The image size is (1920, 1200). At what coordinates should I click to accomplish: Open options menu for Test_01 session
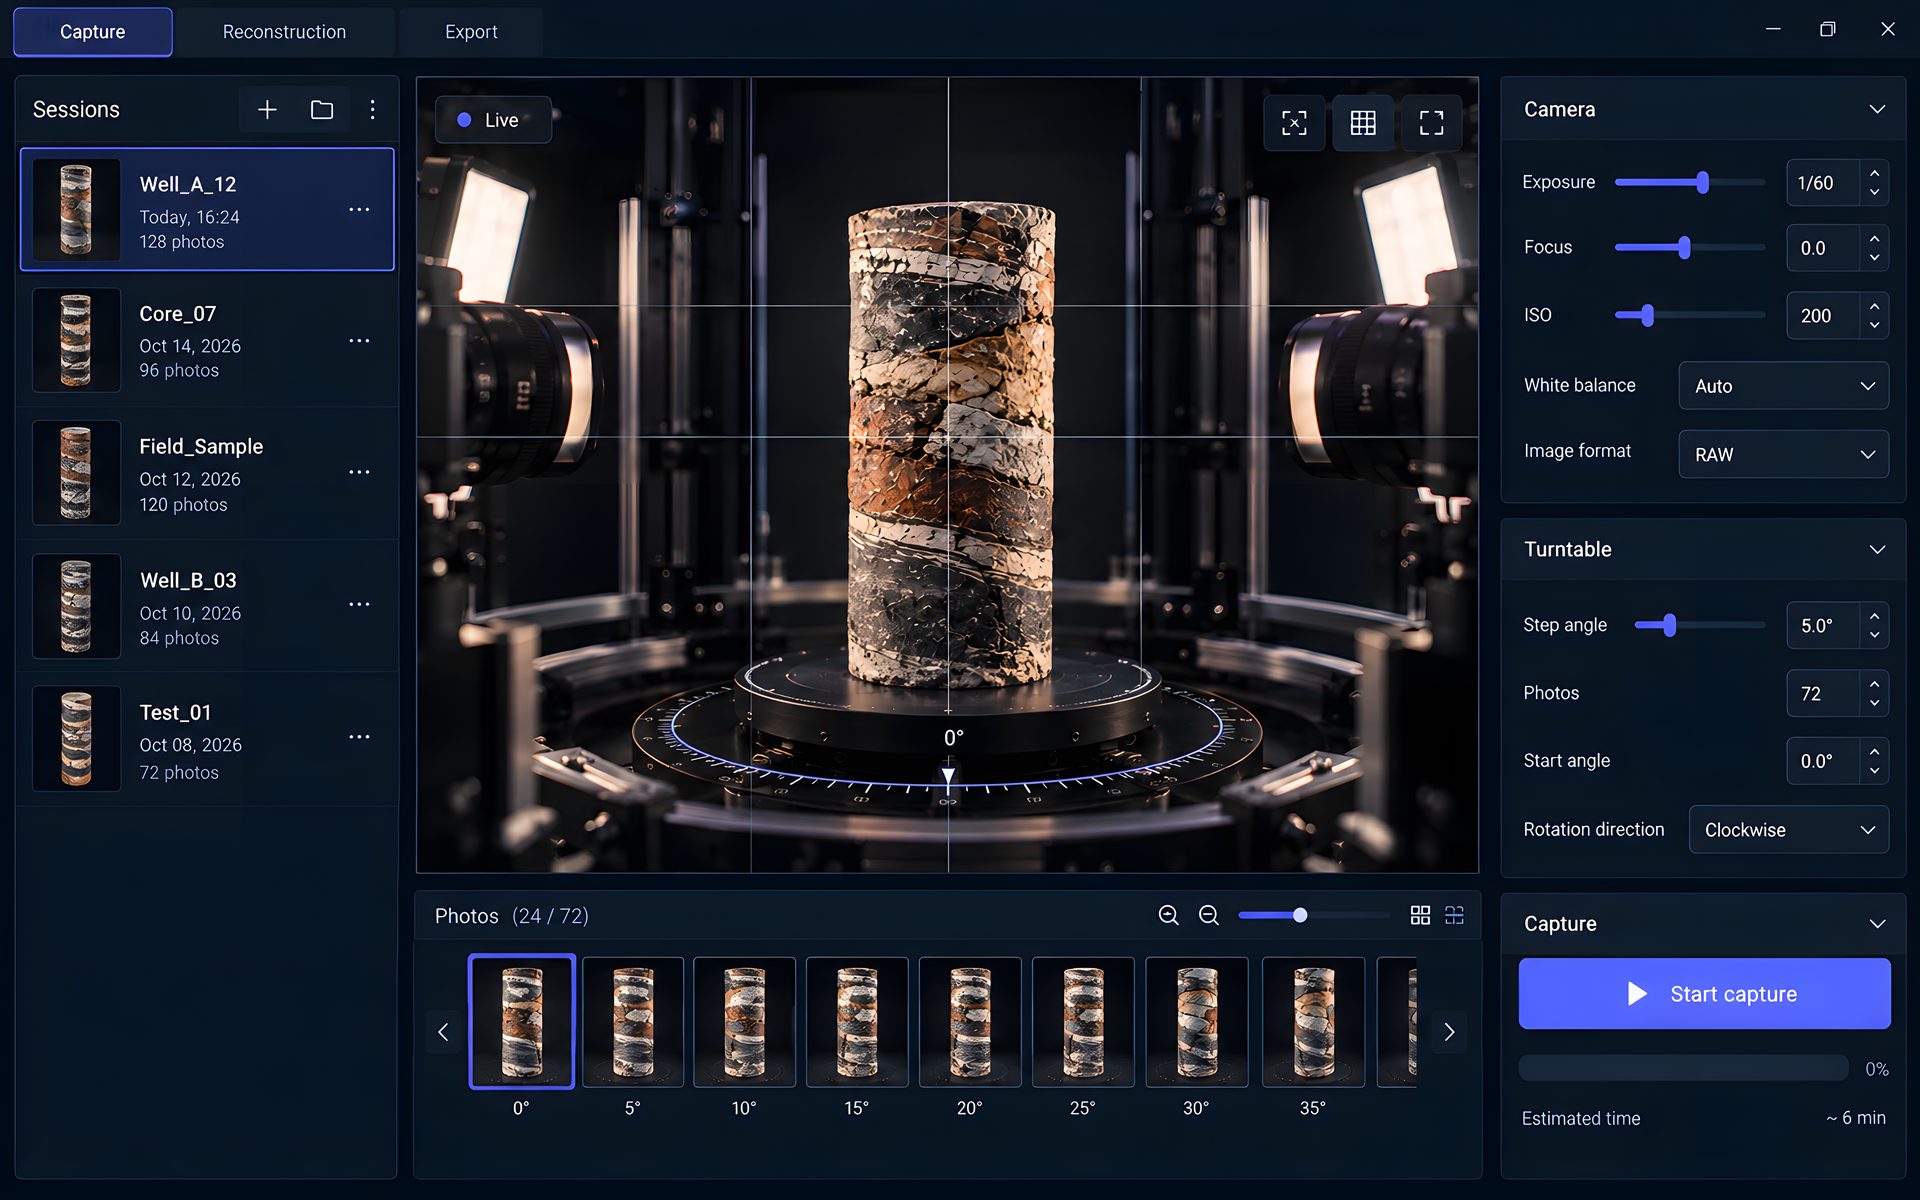click(x=359, y=737)
